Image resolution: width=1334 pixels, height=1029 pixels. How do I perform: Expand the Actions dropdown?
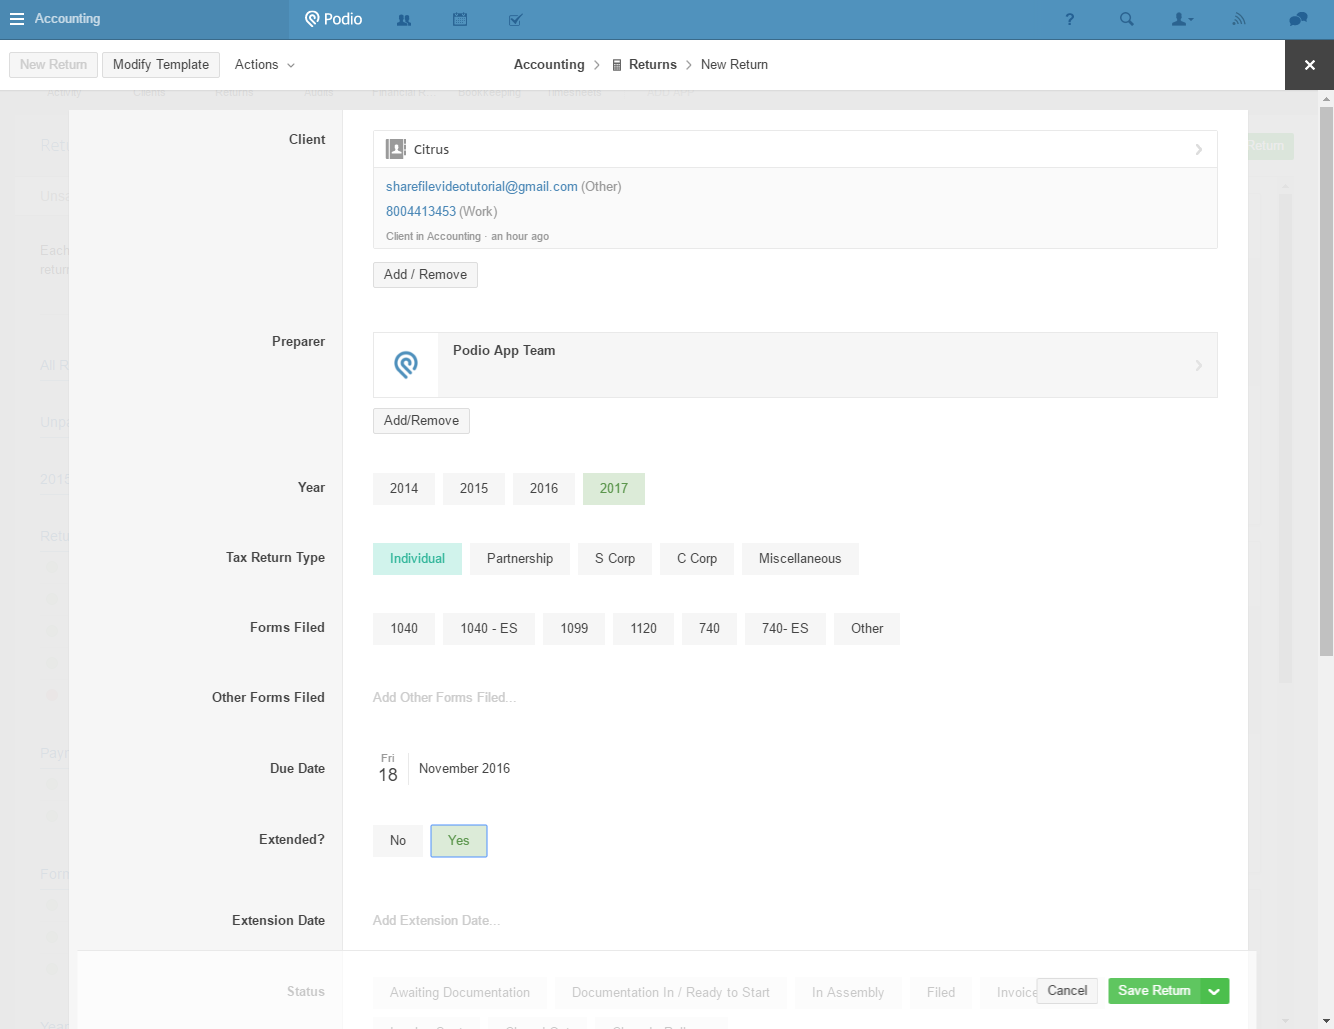point(264,65)
